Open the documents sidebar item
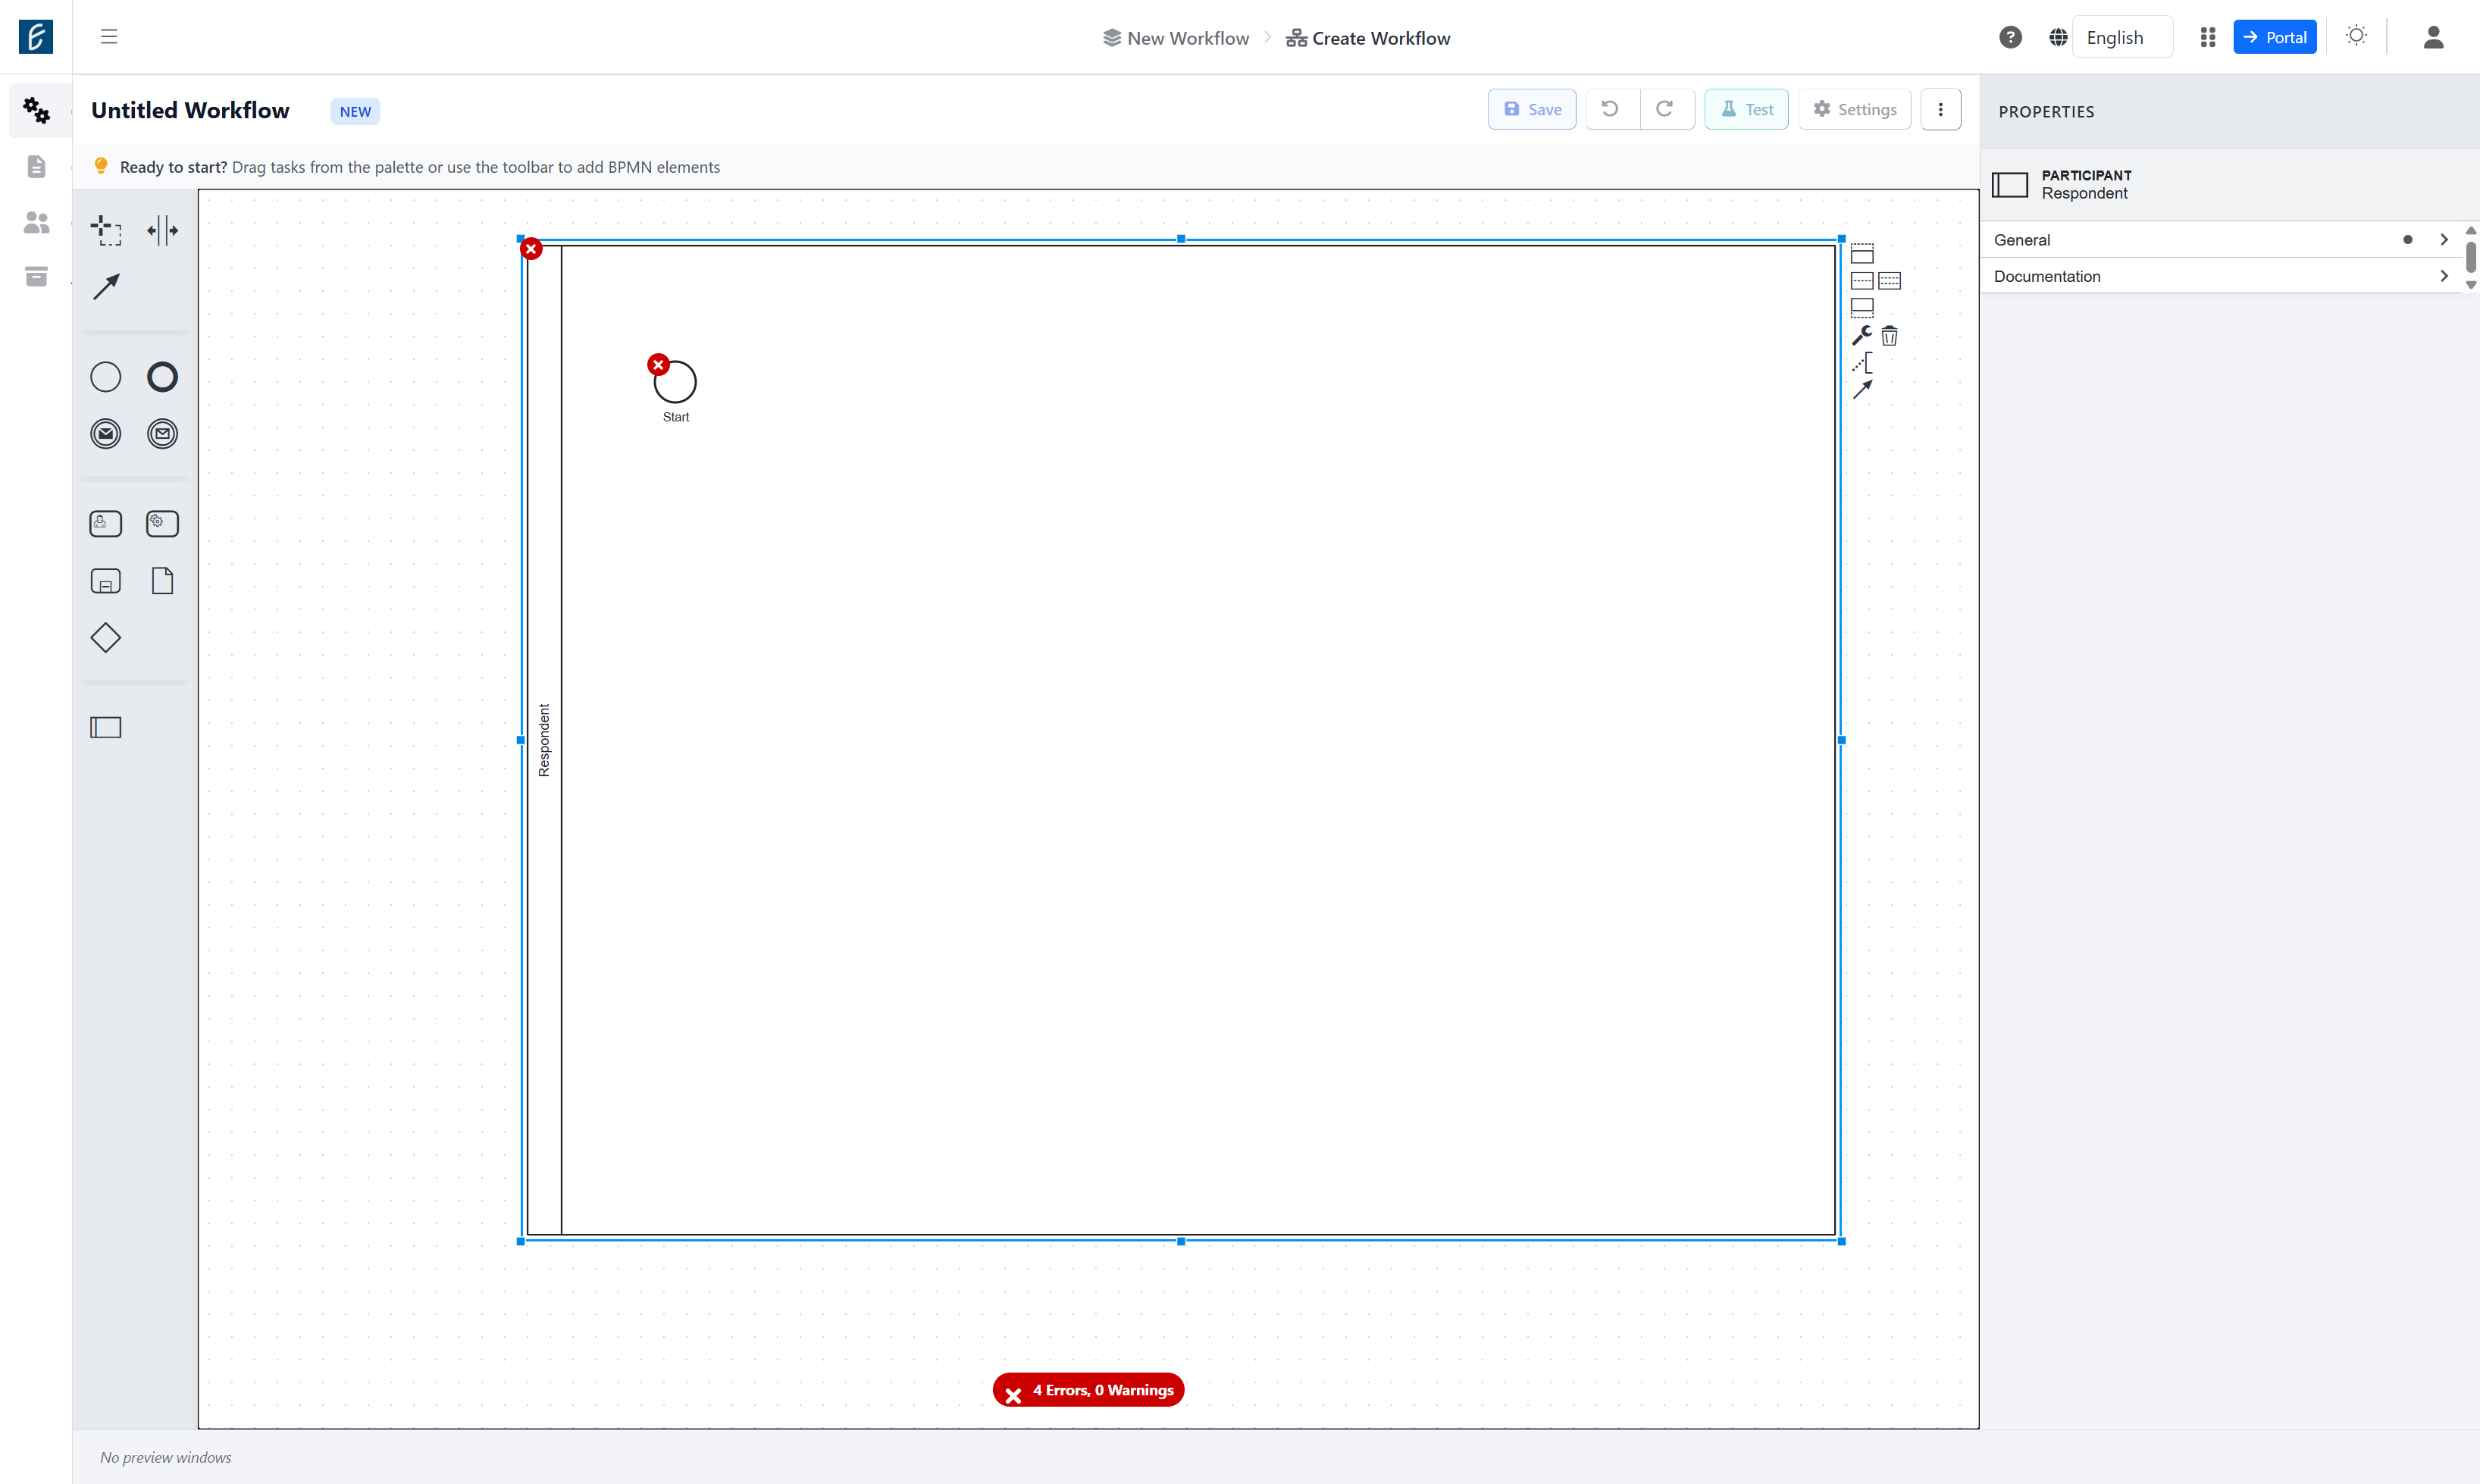 [x=37, y=166]
